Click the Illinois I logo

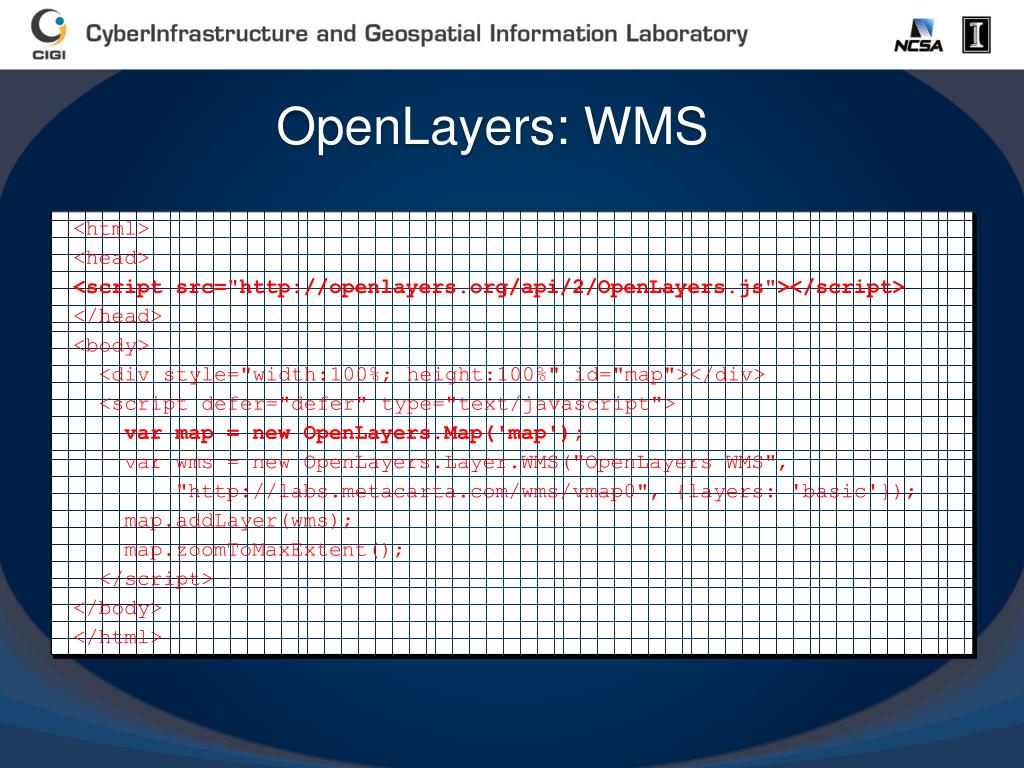976,35
